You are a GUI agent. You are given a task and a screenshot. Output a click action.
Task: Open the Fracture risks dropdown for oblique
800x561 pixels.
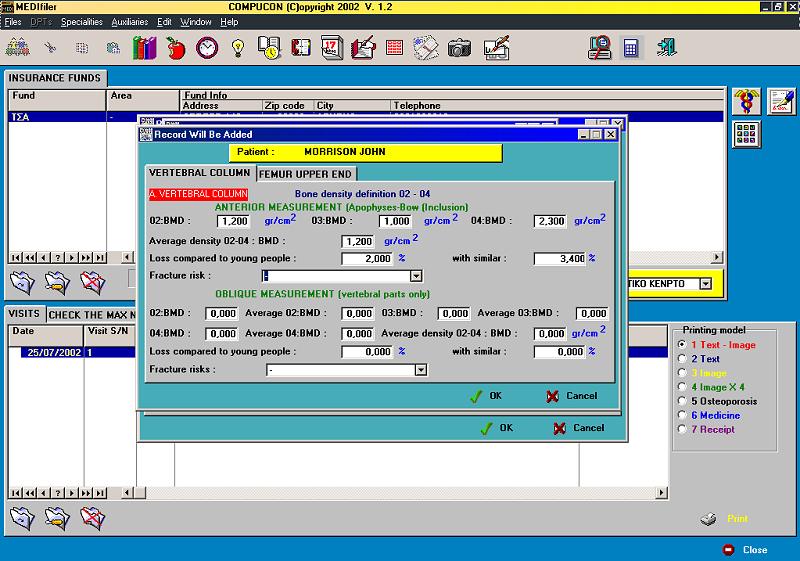click(420, 370)
